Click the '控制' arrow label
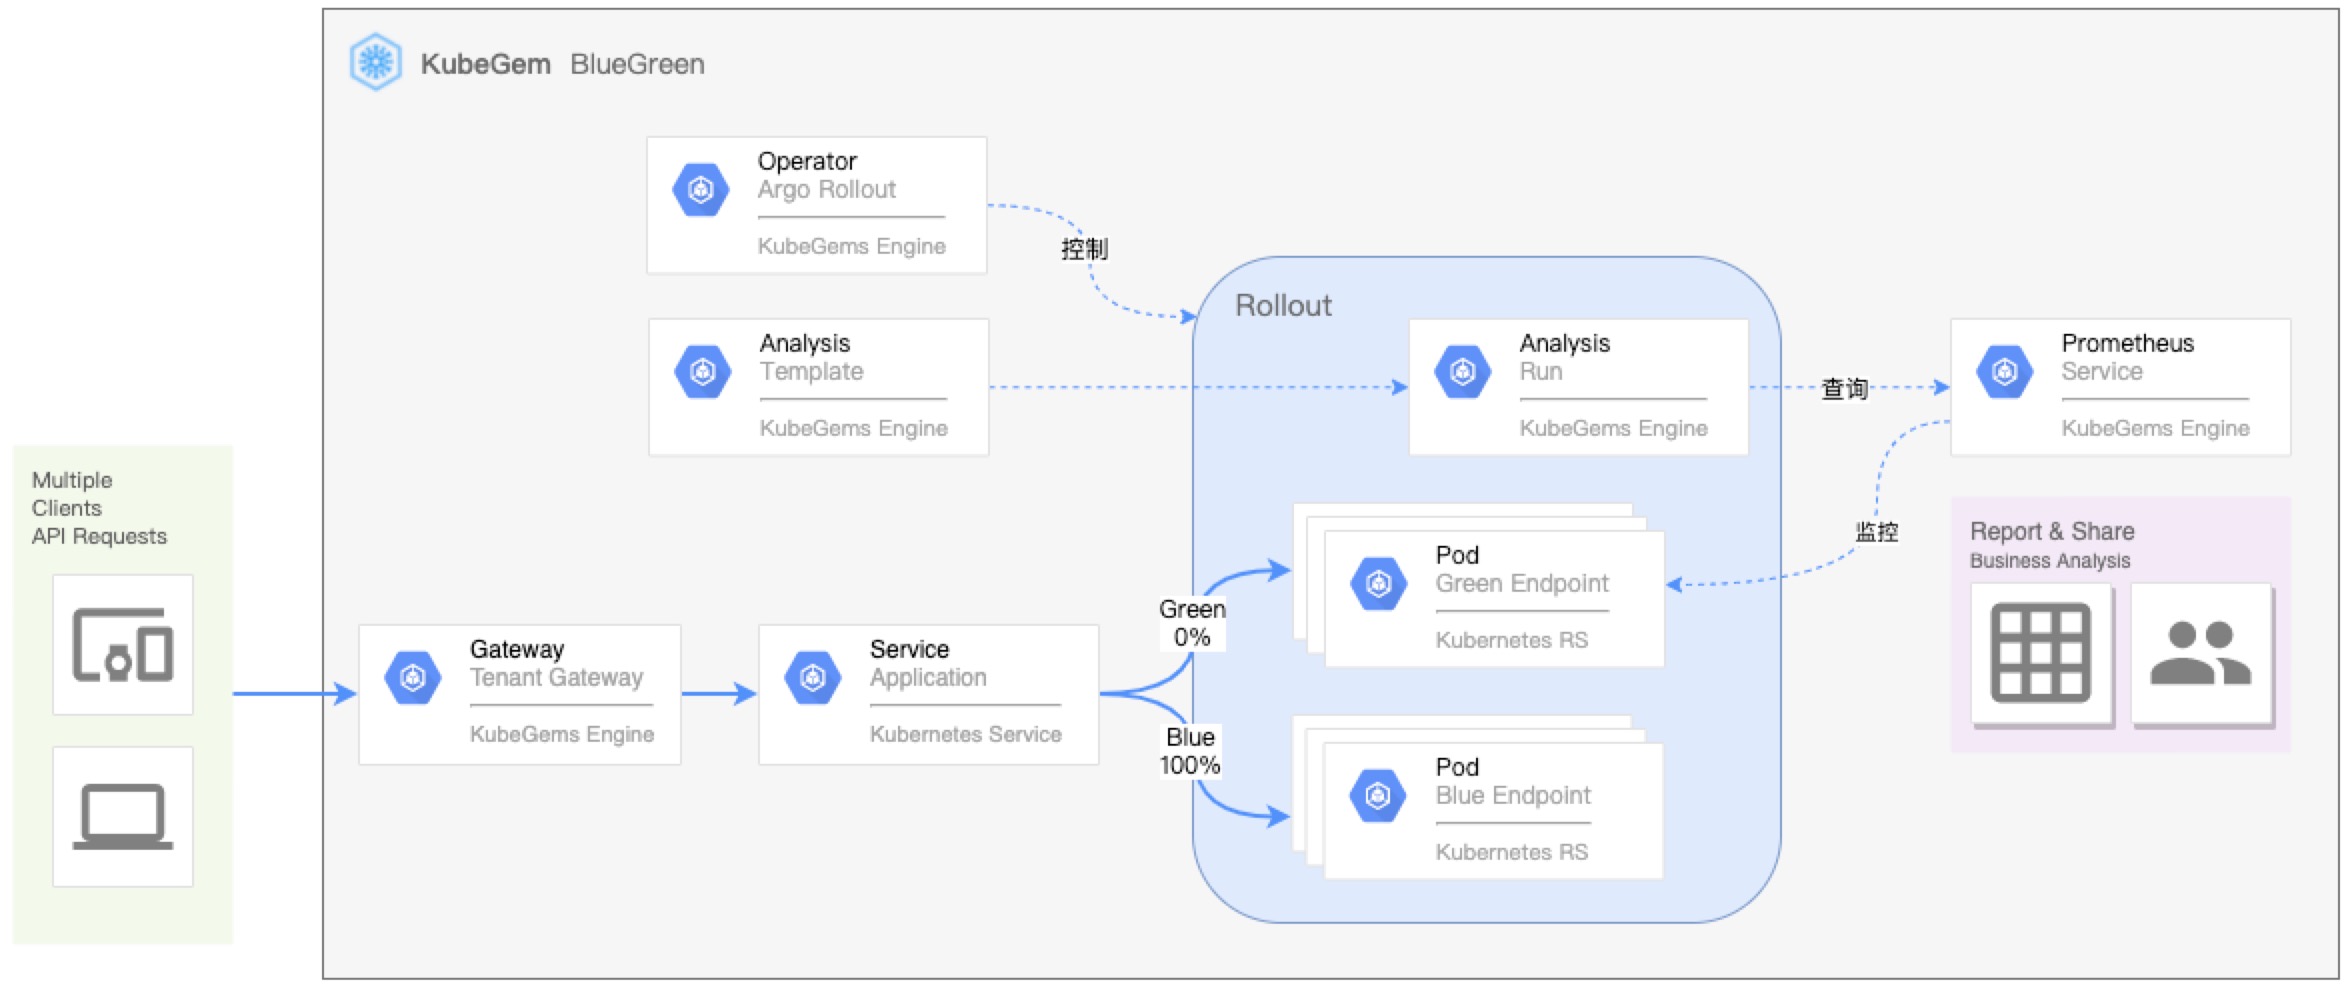 pyautogui.click(x=1084, y=249)
